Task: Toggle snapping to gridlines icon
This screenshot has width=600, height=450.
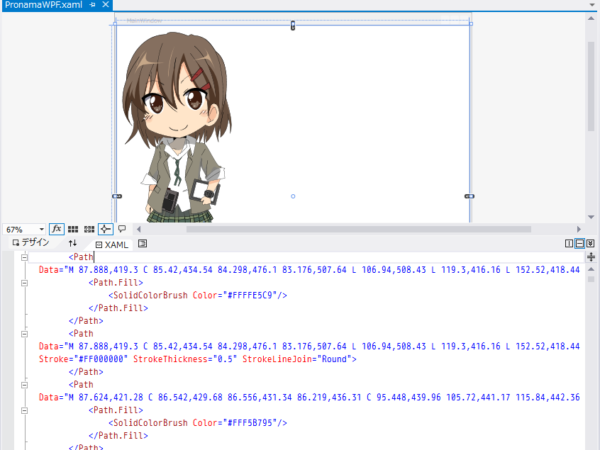Action: (89, 229)
